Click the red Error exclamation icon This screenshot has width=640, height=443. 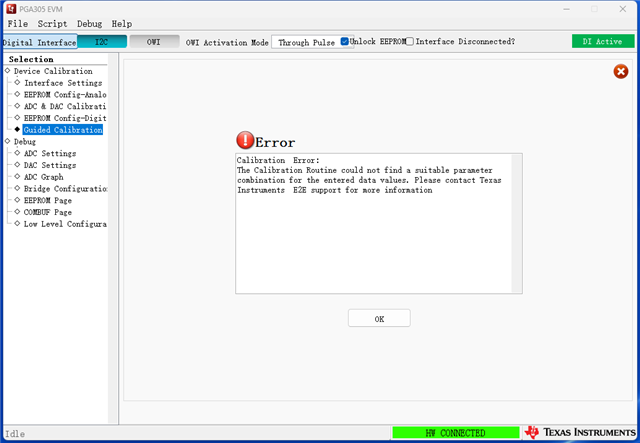coord(245,140)
